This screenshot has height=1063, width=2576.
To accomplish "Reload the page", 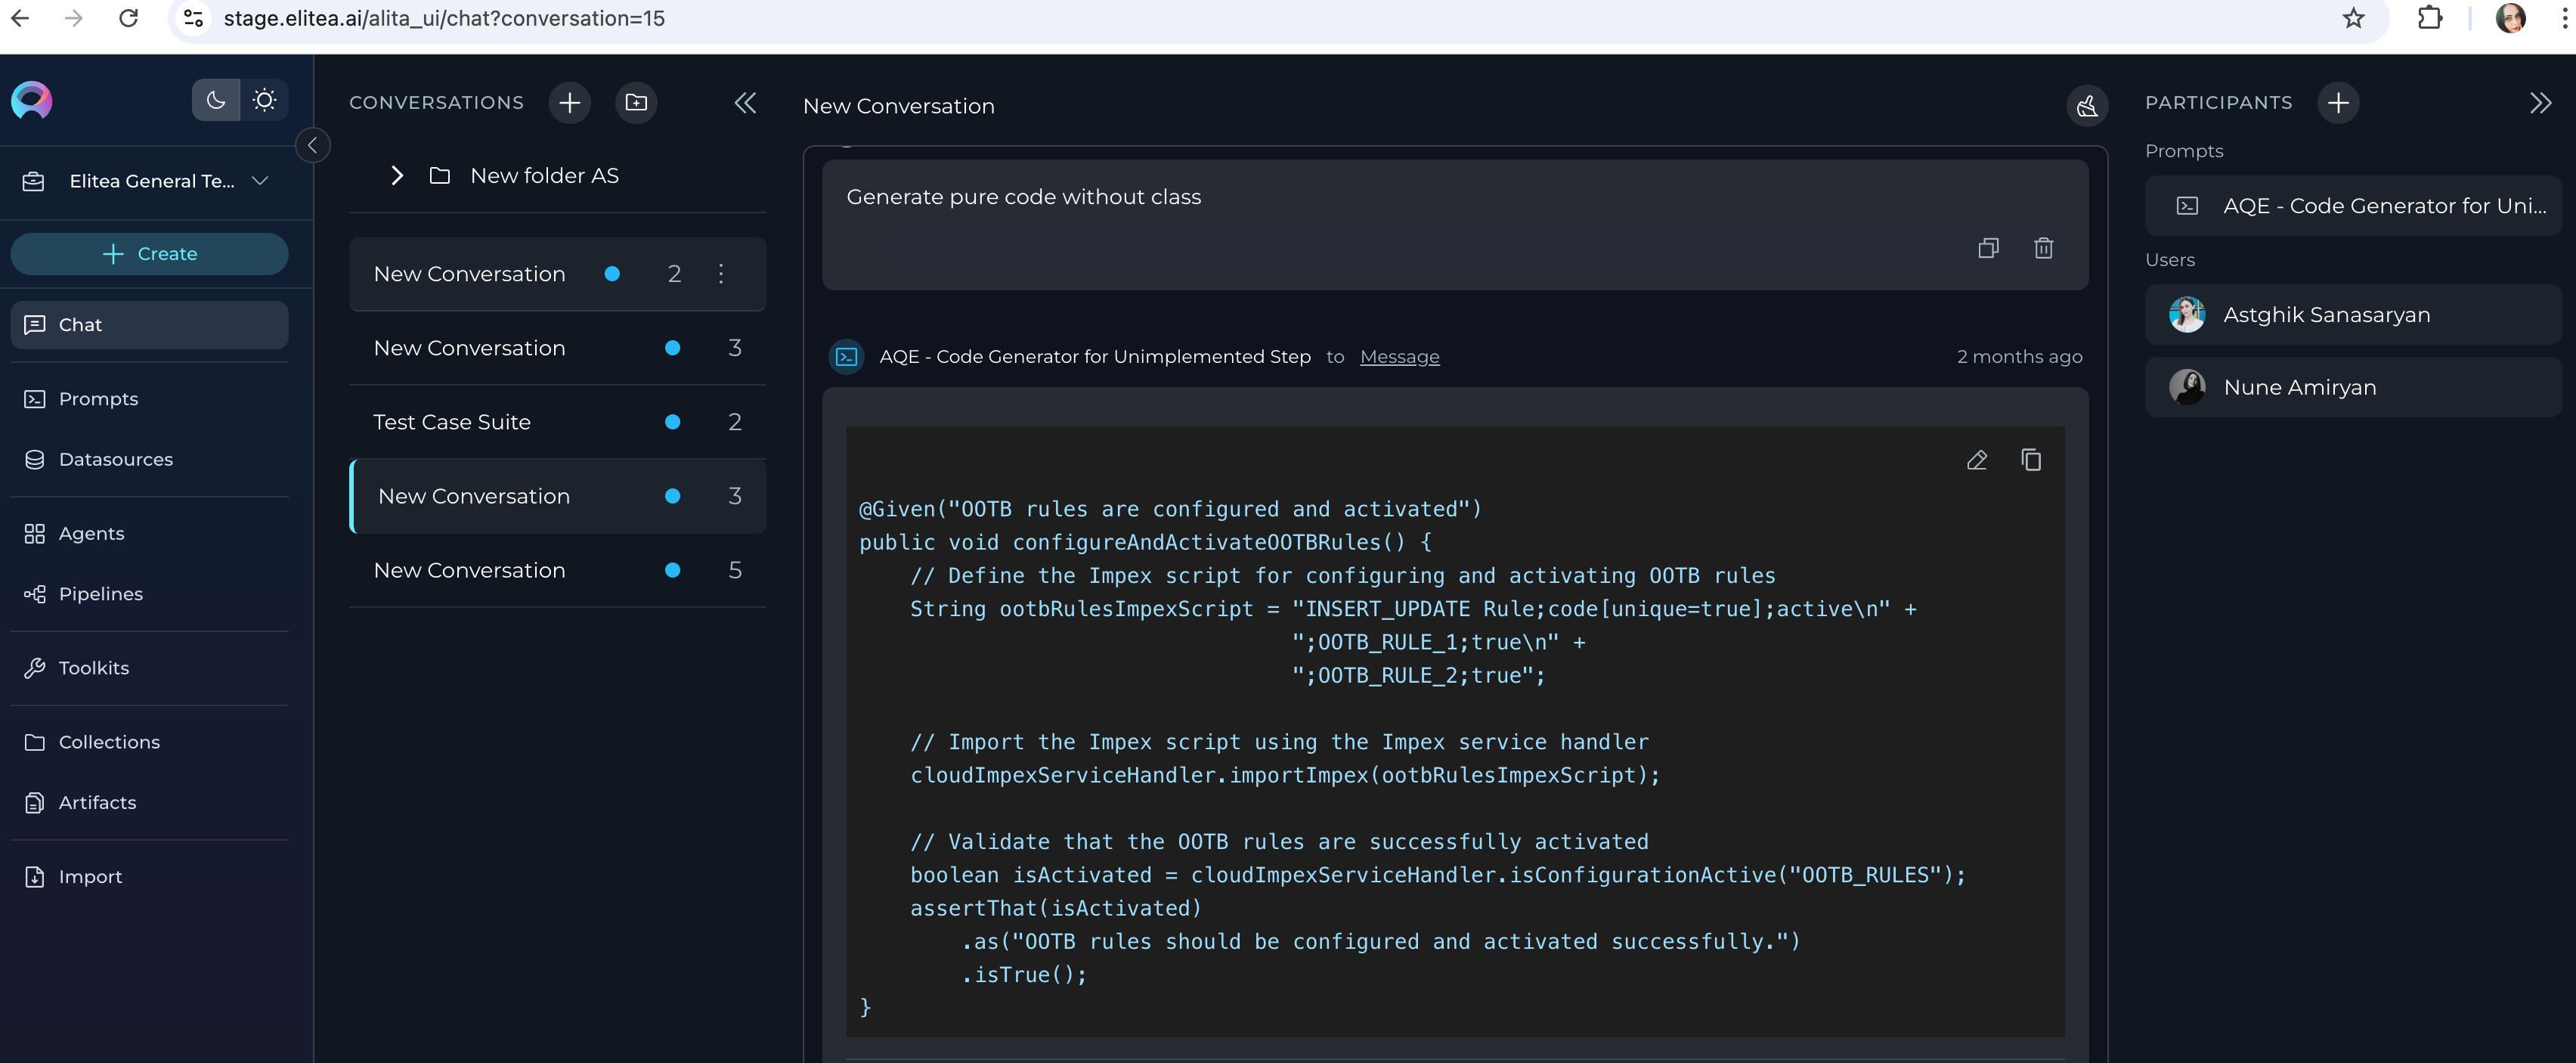I will 128,18.
